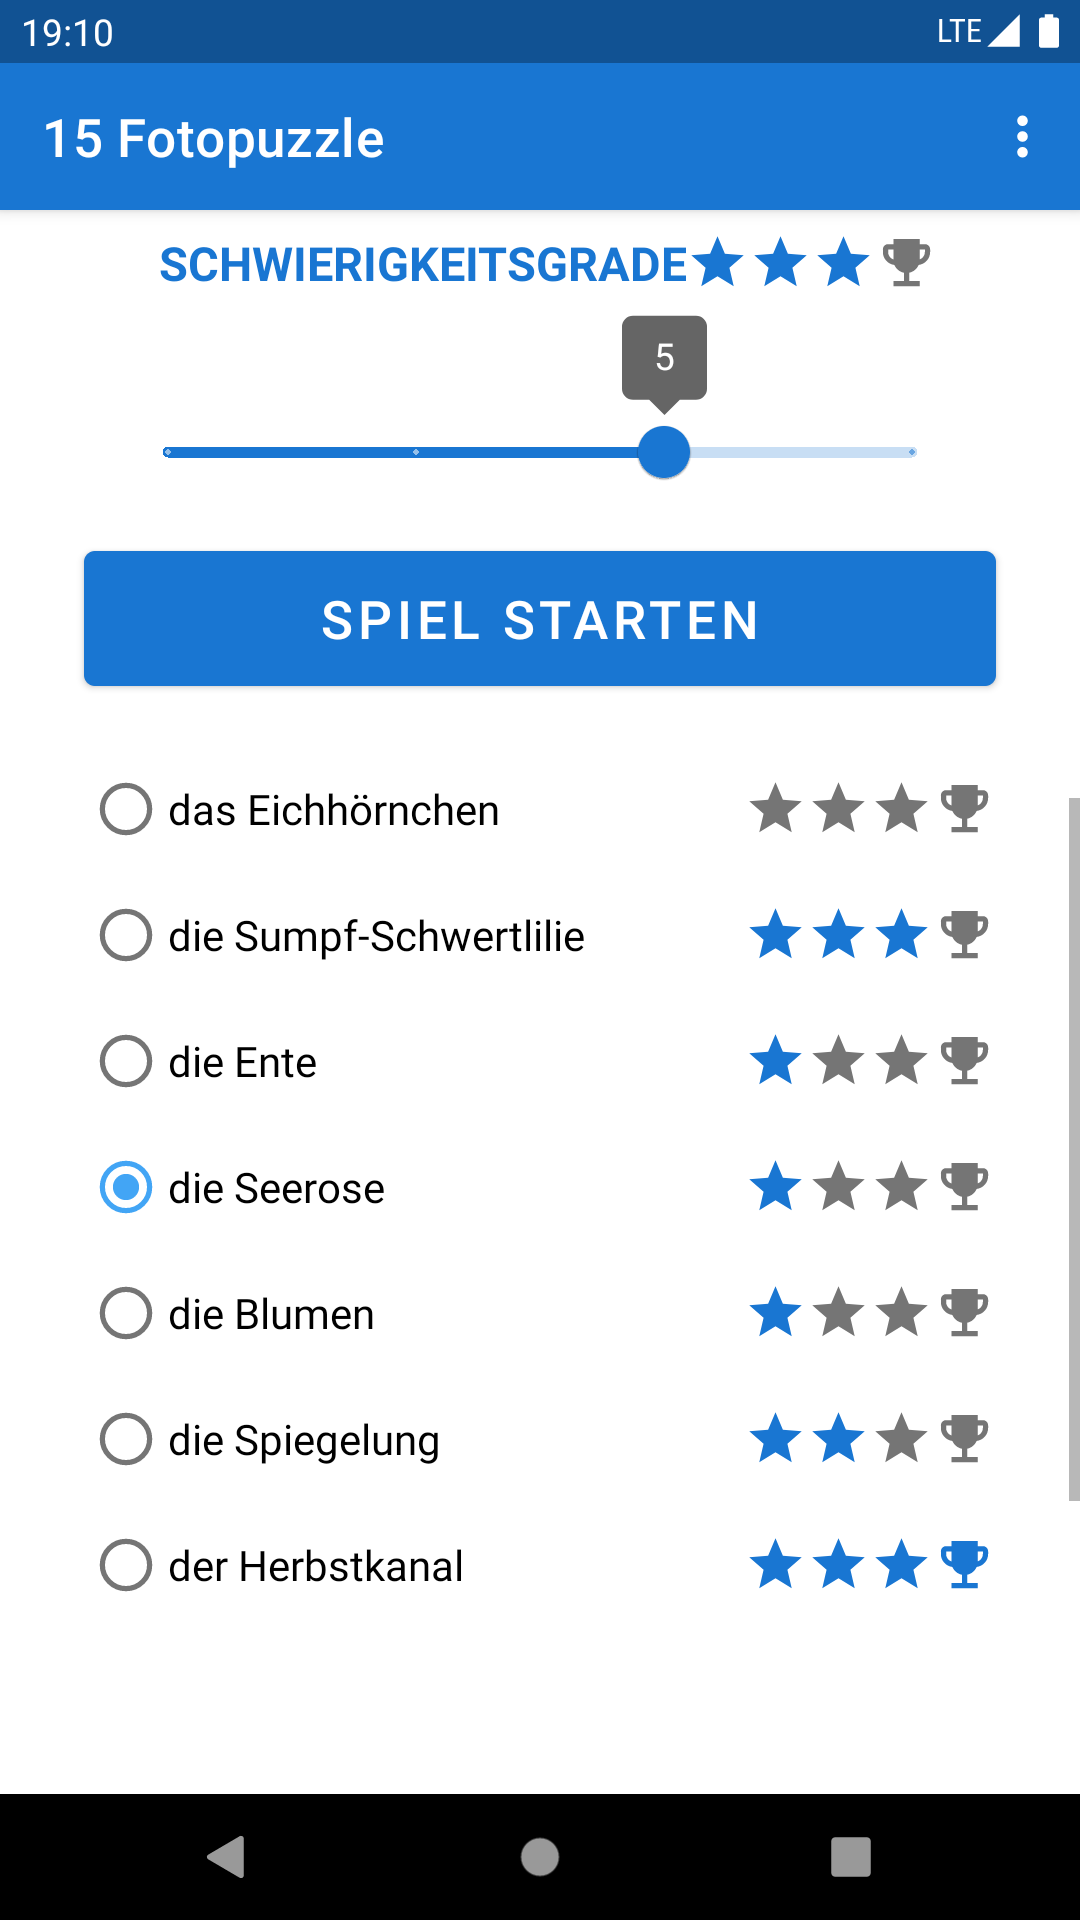The width and height of the screenshot is (1080, 1920).
Task: Click the difficulty slider thumb at 5
Action: pos(664,452)
